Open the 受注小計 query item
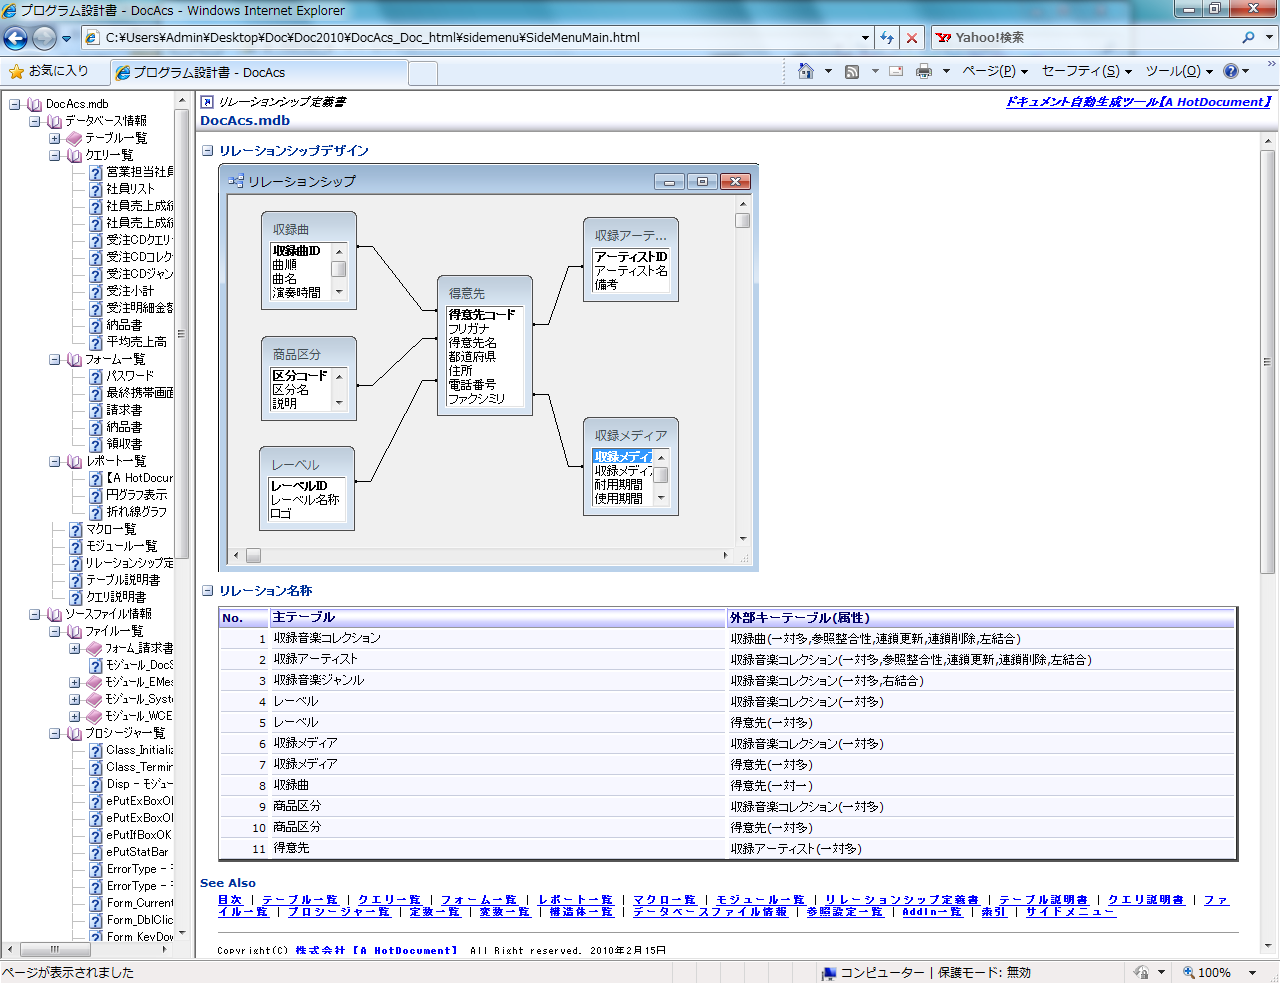 (x=130, y=291)
